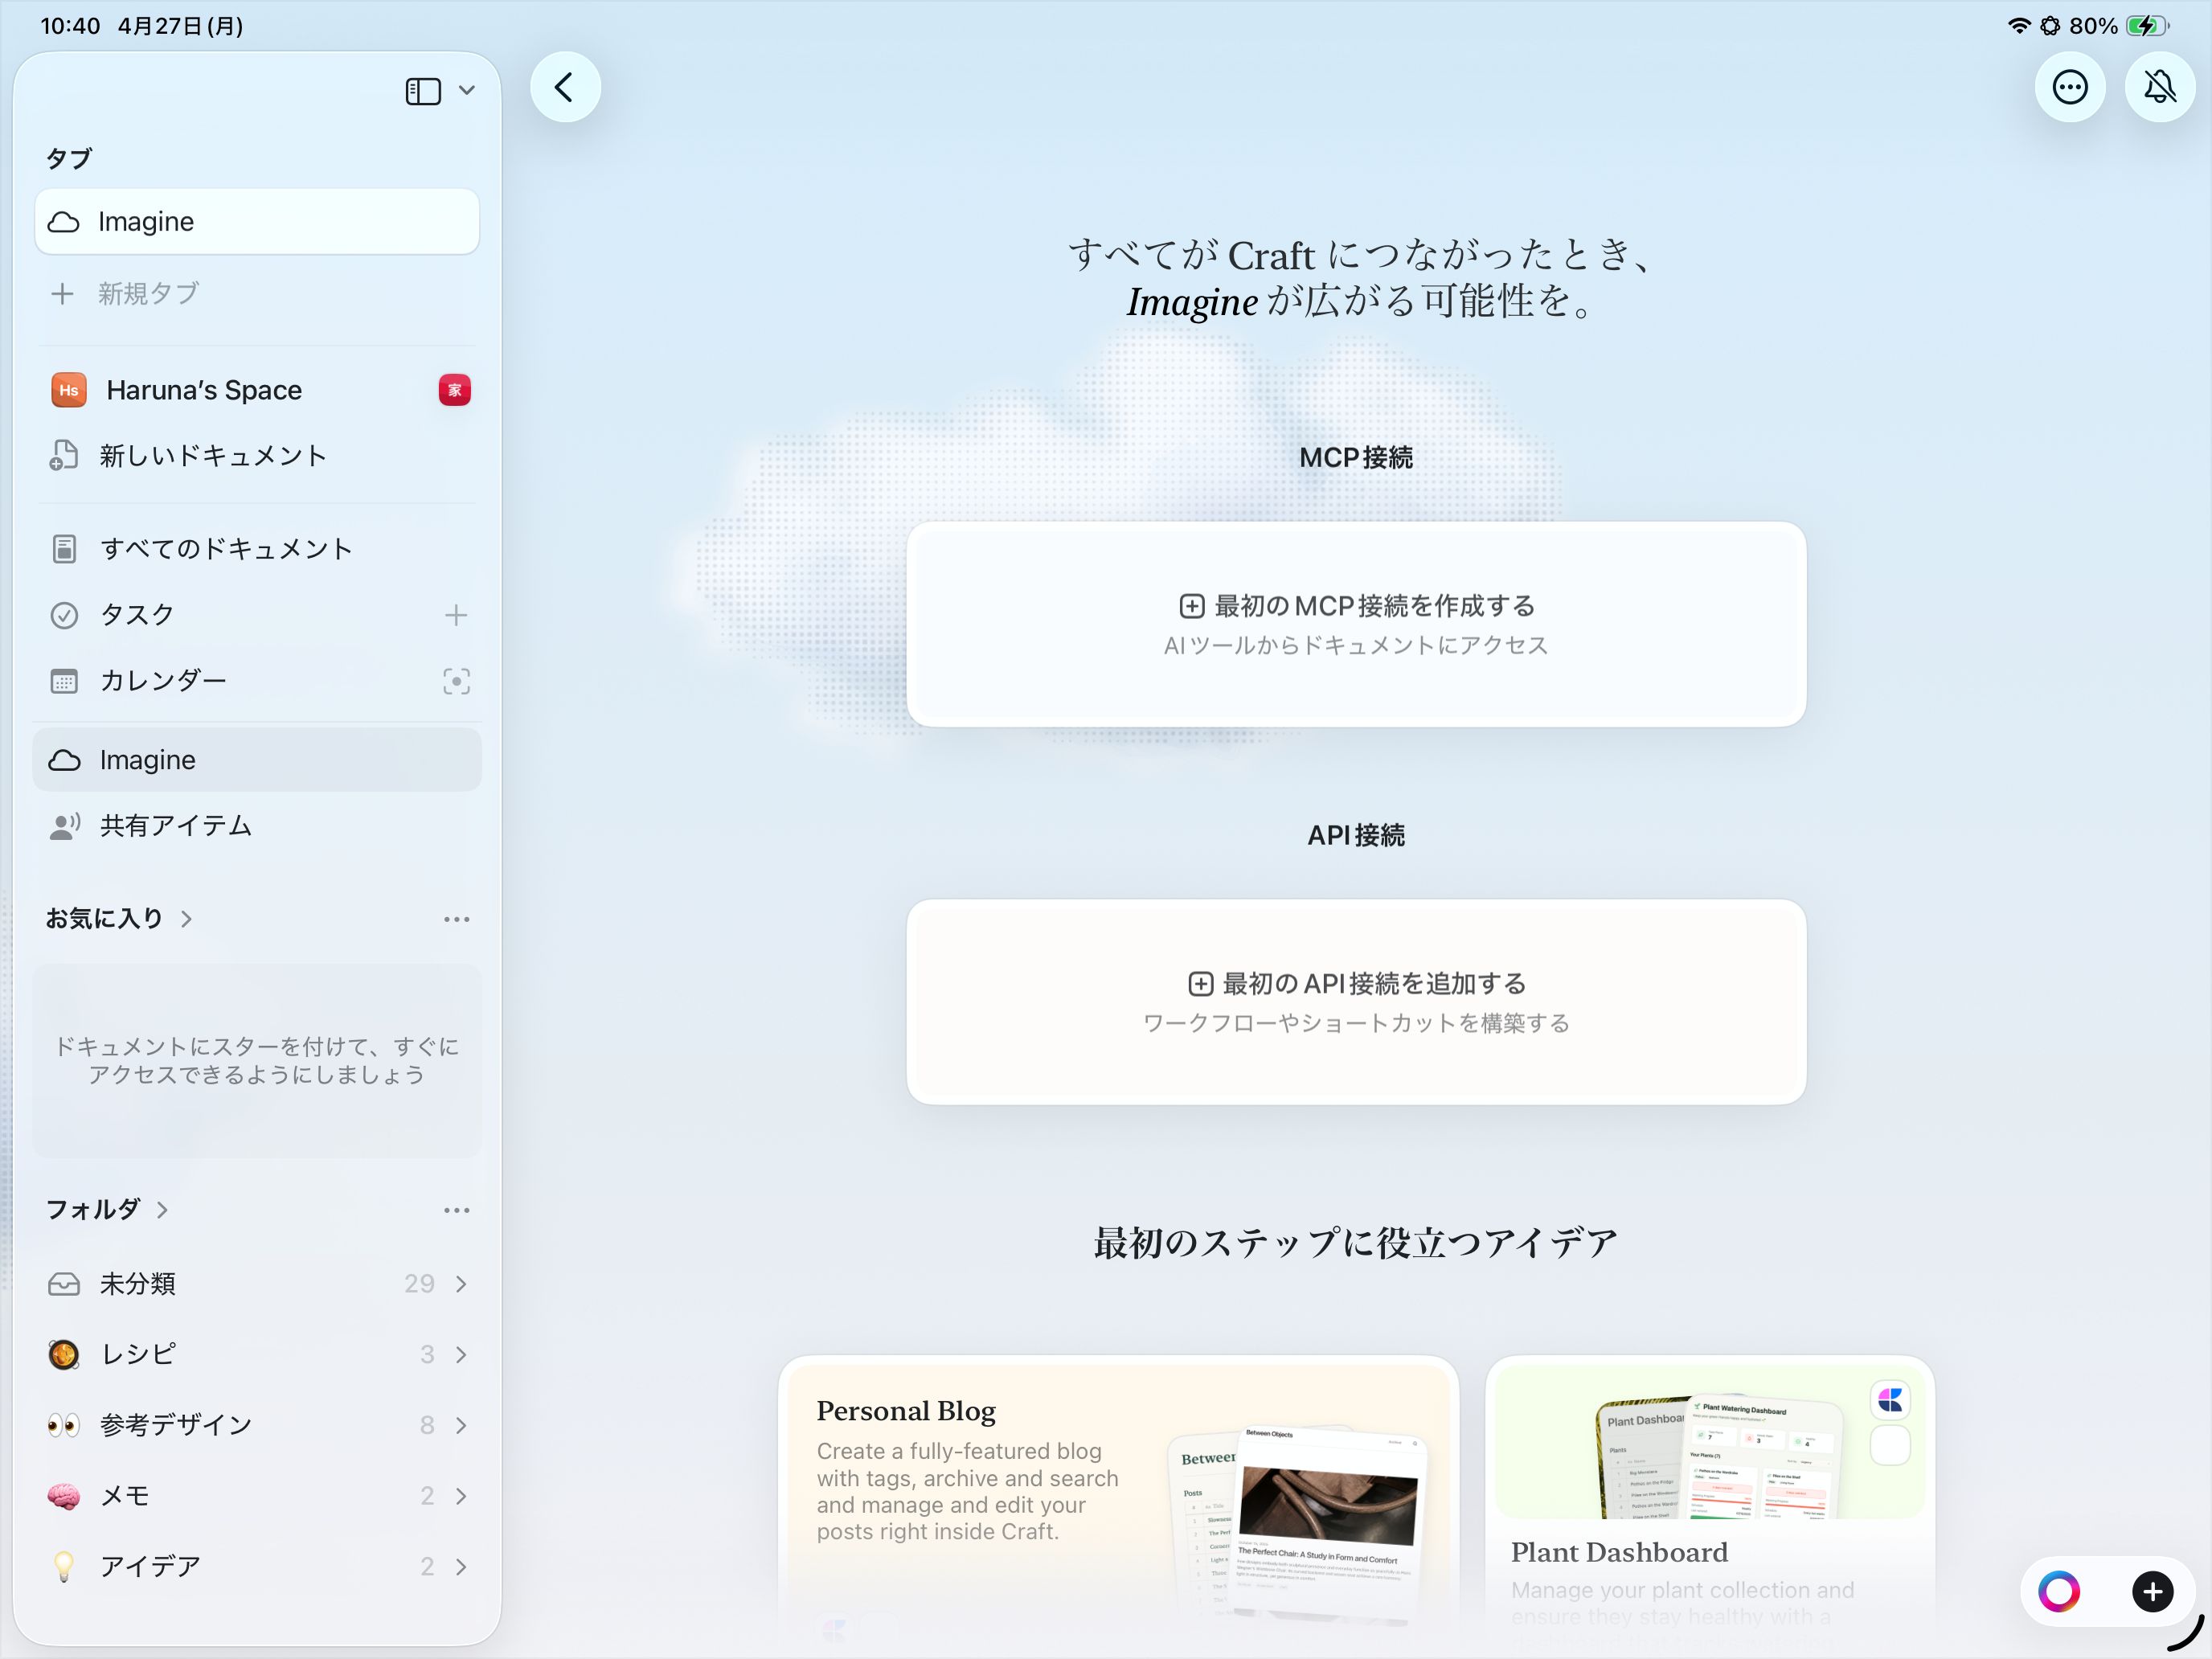The image size is (2212, 1659).
Task: Open すべてのドキュメント
Action: coord(257,549)
